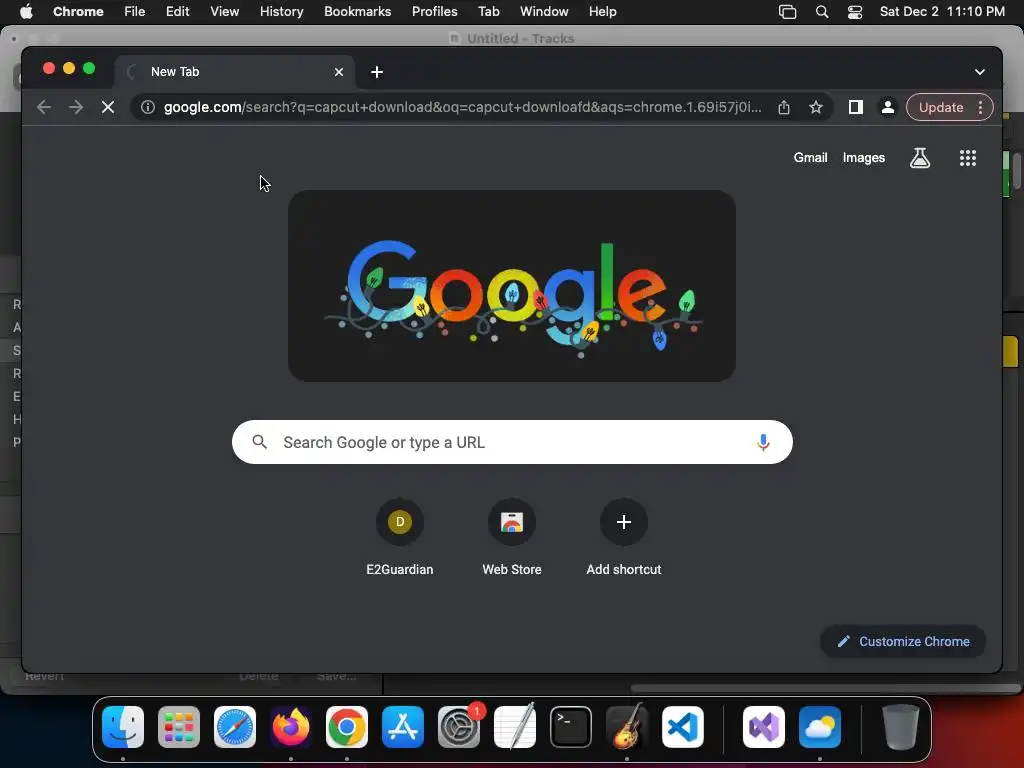Open the Apple menu
The image size is (1024, 768).
[x=25, y=12]
